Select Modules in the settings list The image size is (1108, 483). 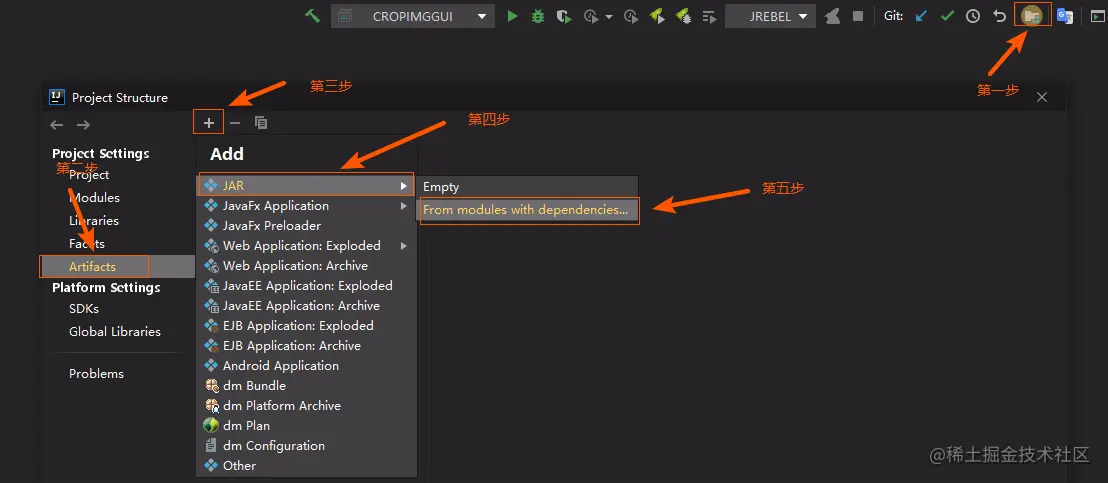(x=94, y=198)
